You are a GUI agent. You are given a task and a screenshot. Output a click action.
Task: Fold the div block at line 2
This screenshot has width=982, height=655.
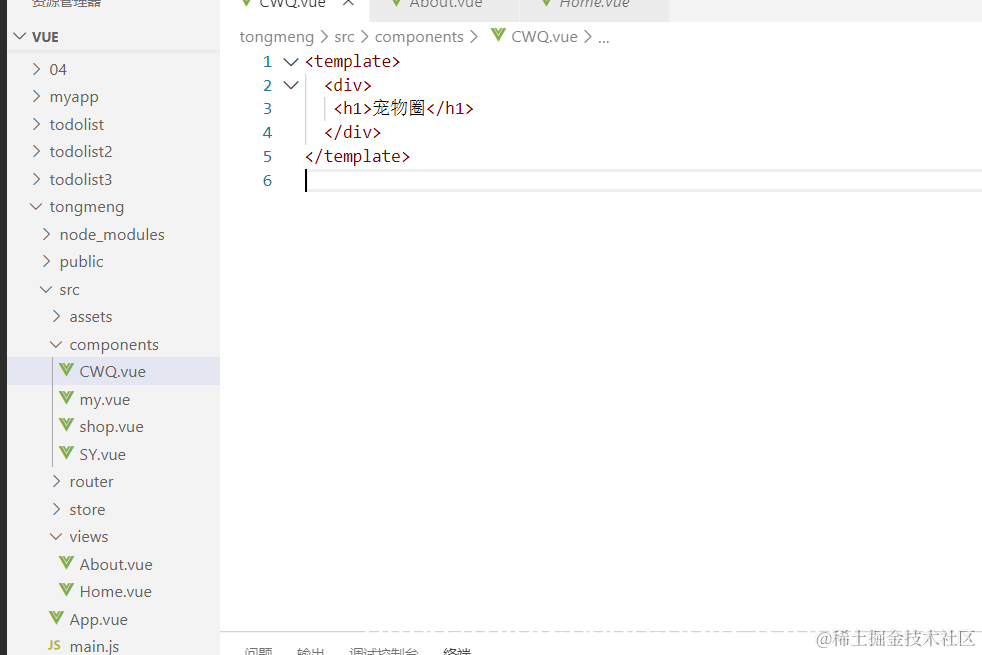pos(291,85)
